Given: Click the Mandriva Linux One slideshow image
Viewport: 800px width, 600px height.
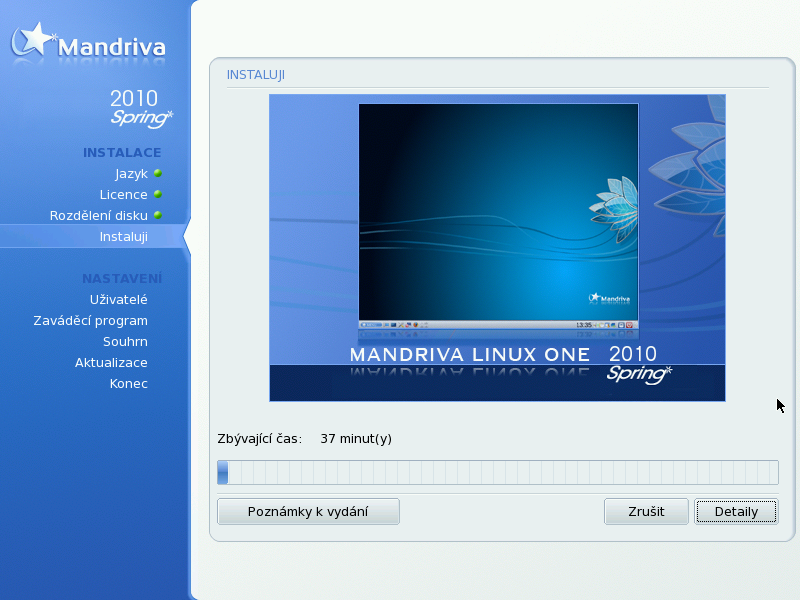Looking at the screenshot, I should (497, 247).
